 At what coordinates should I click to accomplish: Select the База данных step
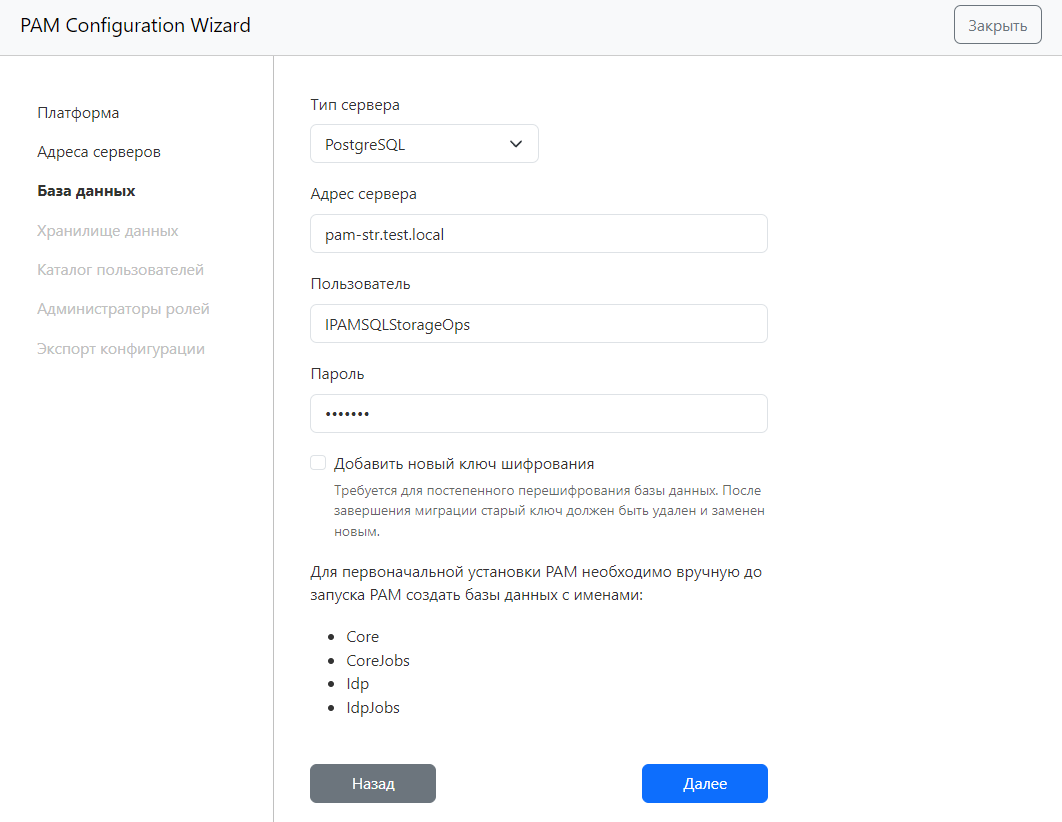tap(86, 191)
